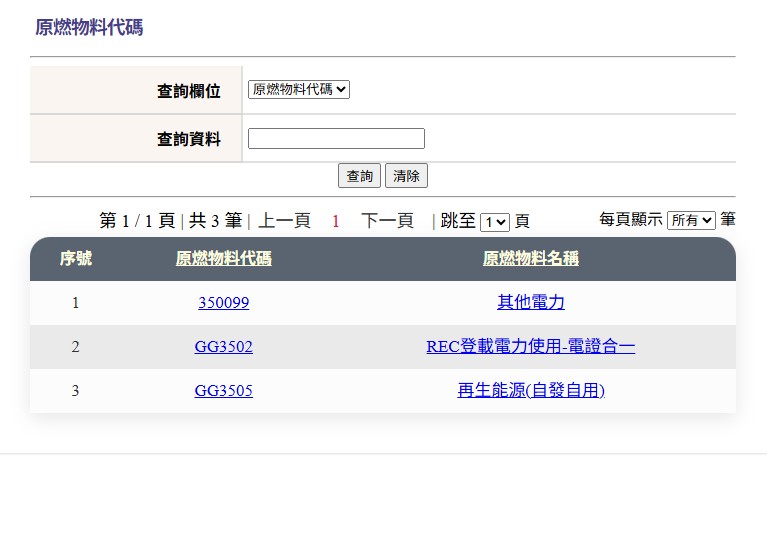Open the 再生能源(自發自用) link
The height and width of the screenshot is (537, 767).
530,391
